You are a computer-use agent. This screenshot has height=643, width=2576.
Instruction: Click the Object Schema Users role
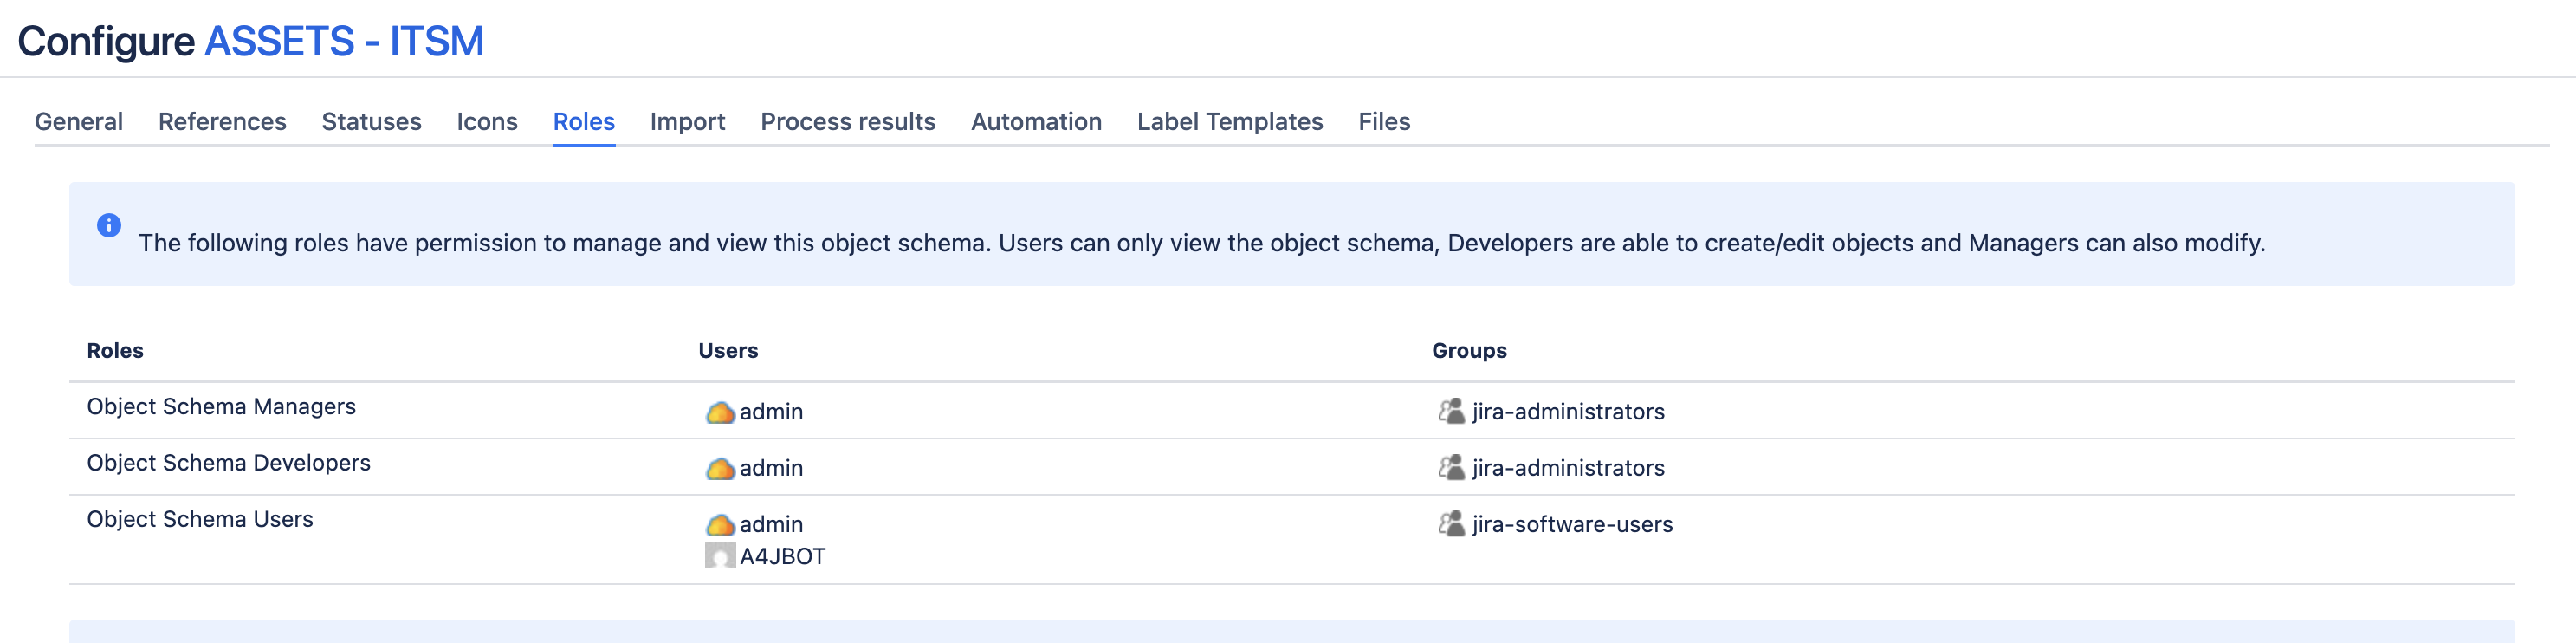[200, 518]
